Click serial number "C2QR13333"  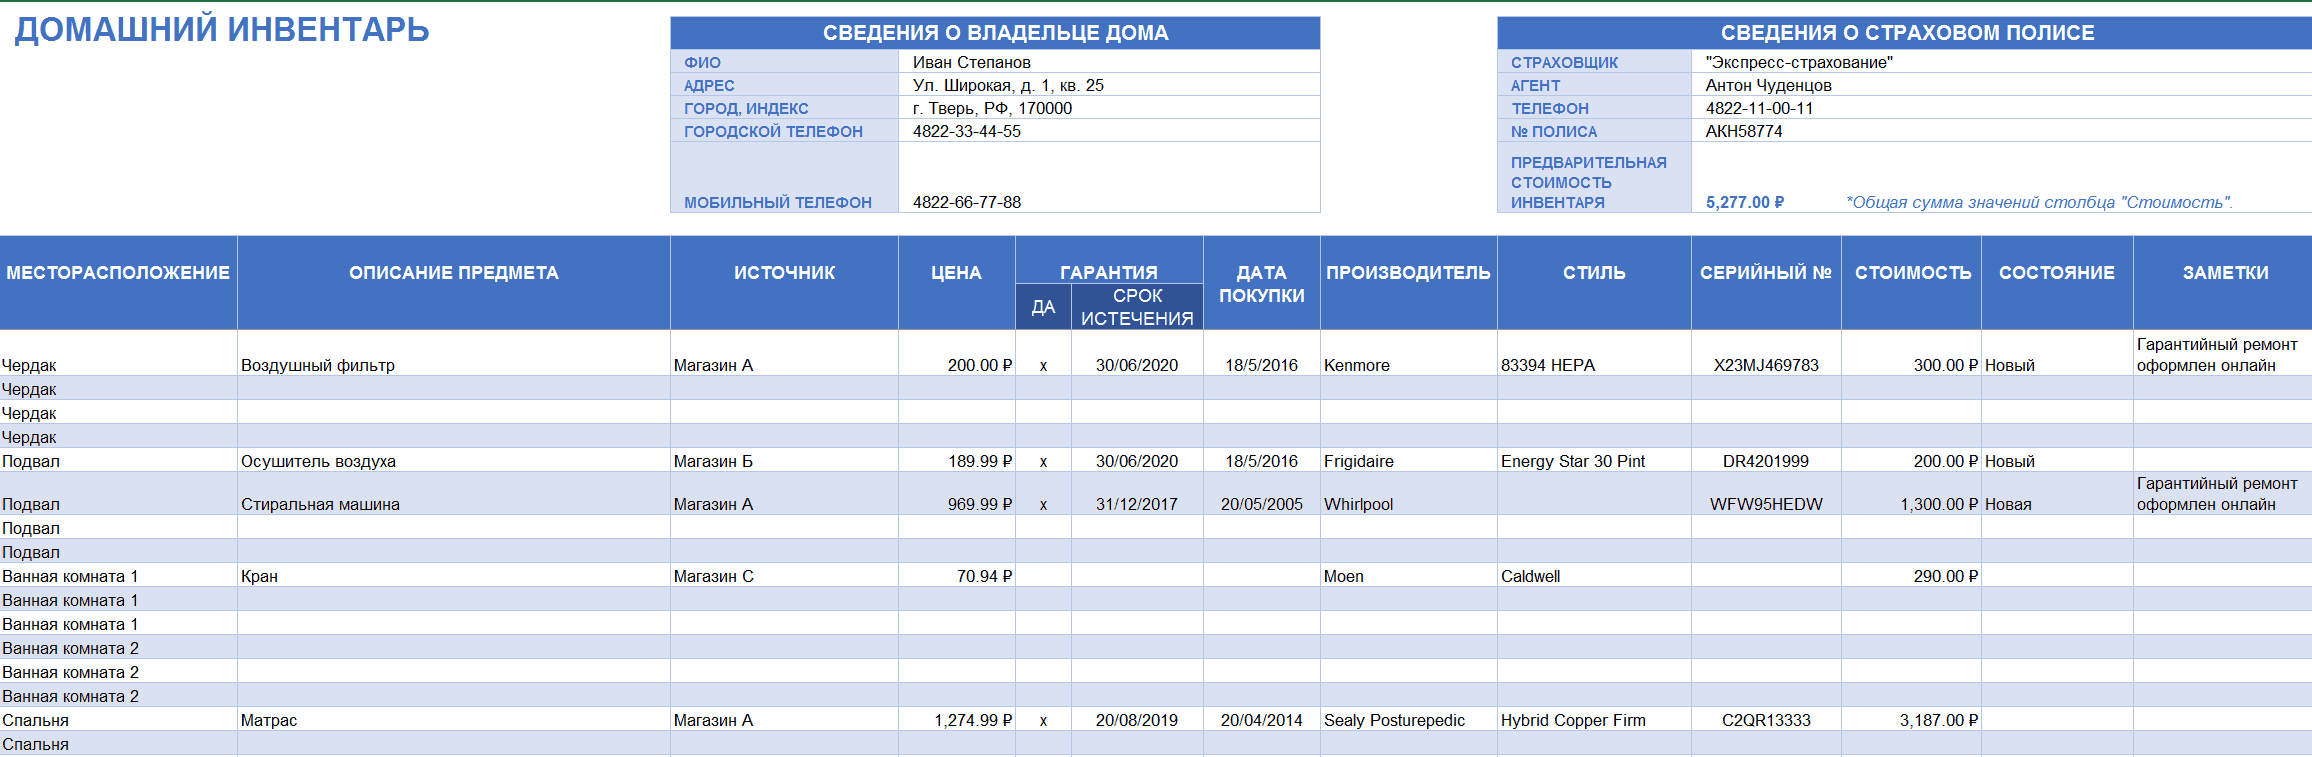point(1766,720)
